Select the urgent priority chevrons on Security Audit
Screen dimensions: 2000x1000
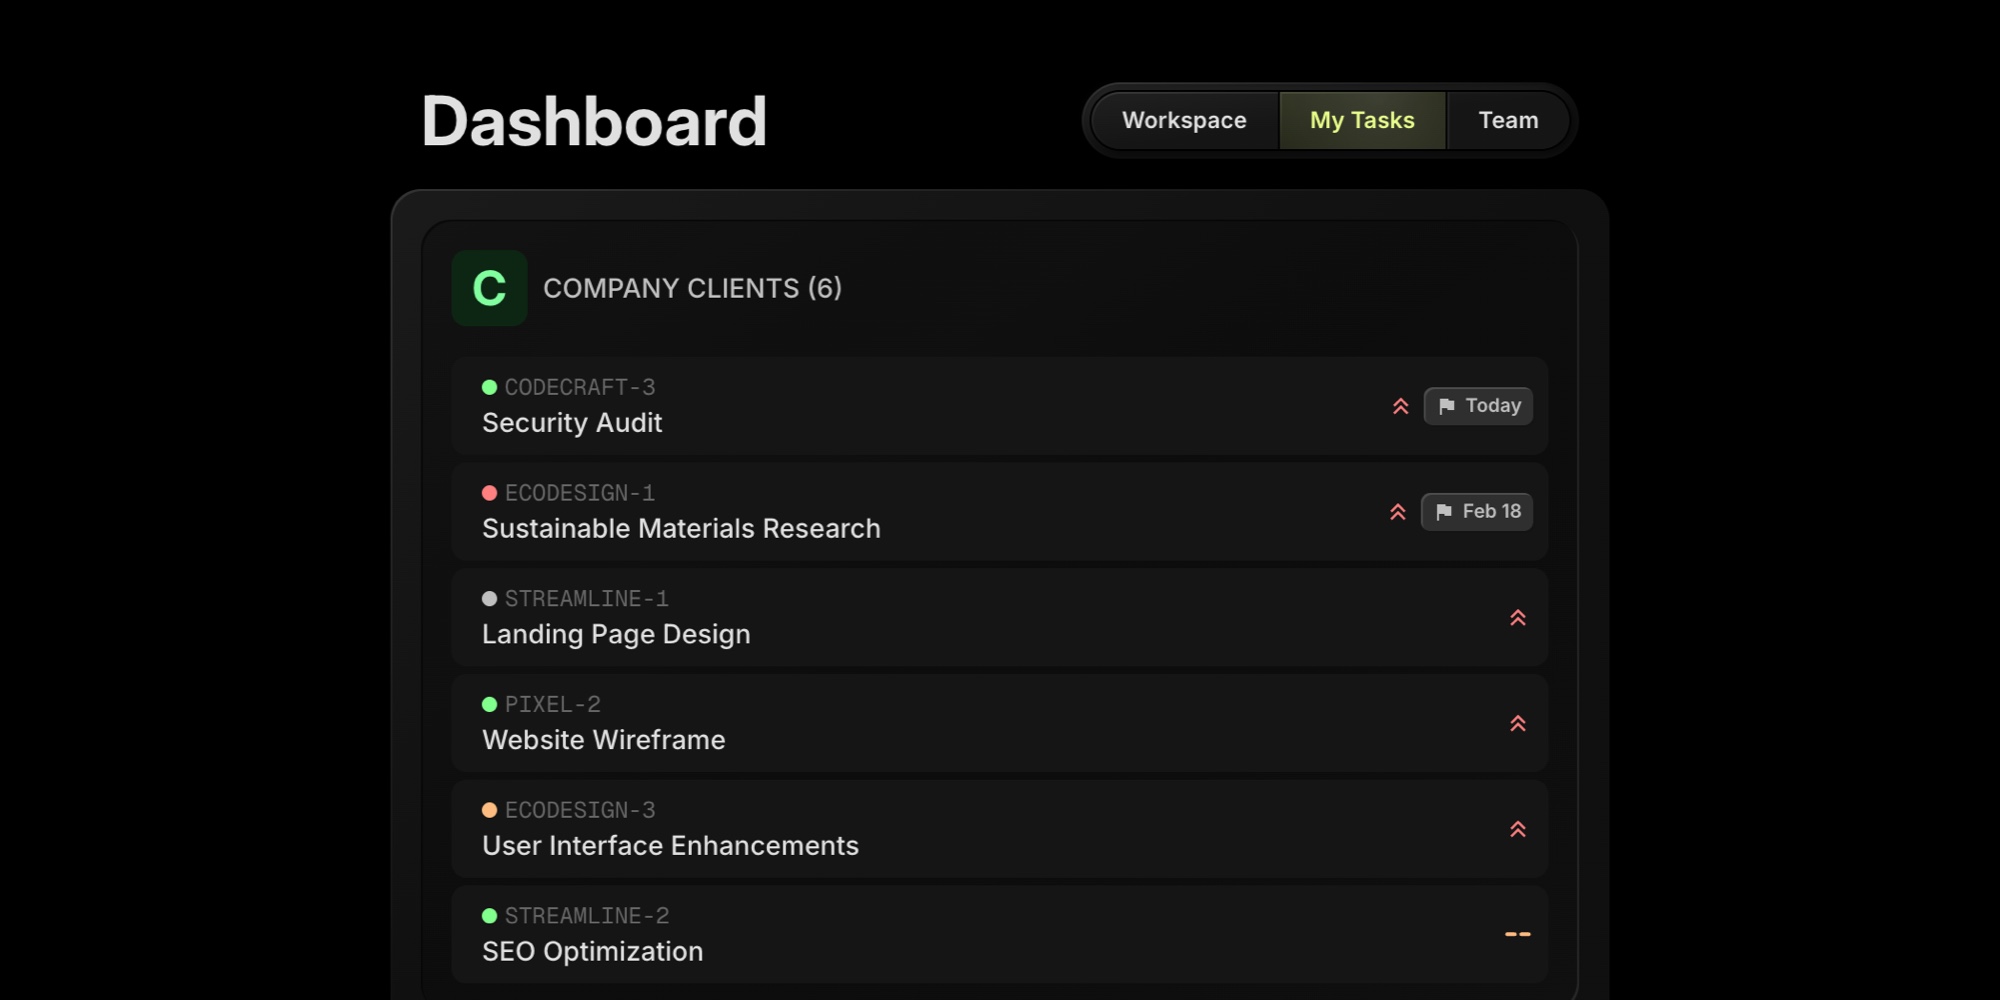tap(1400, 406)
